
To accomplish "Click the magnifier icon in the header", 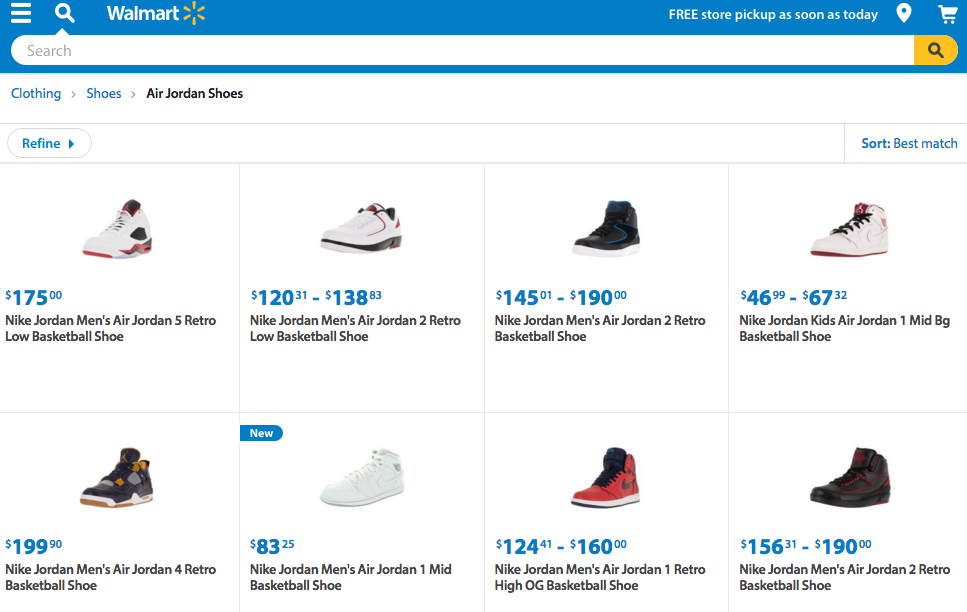I will (x=65, y=14).
